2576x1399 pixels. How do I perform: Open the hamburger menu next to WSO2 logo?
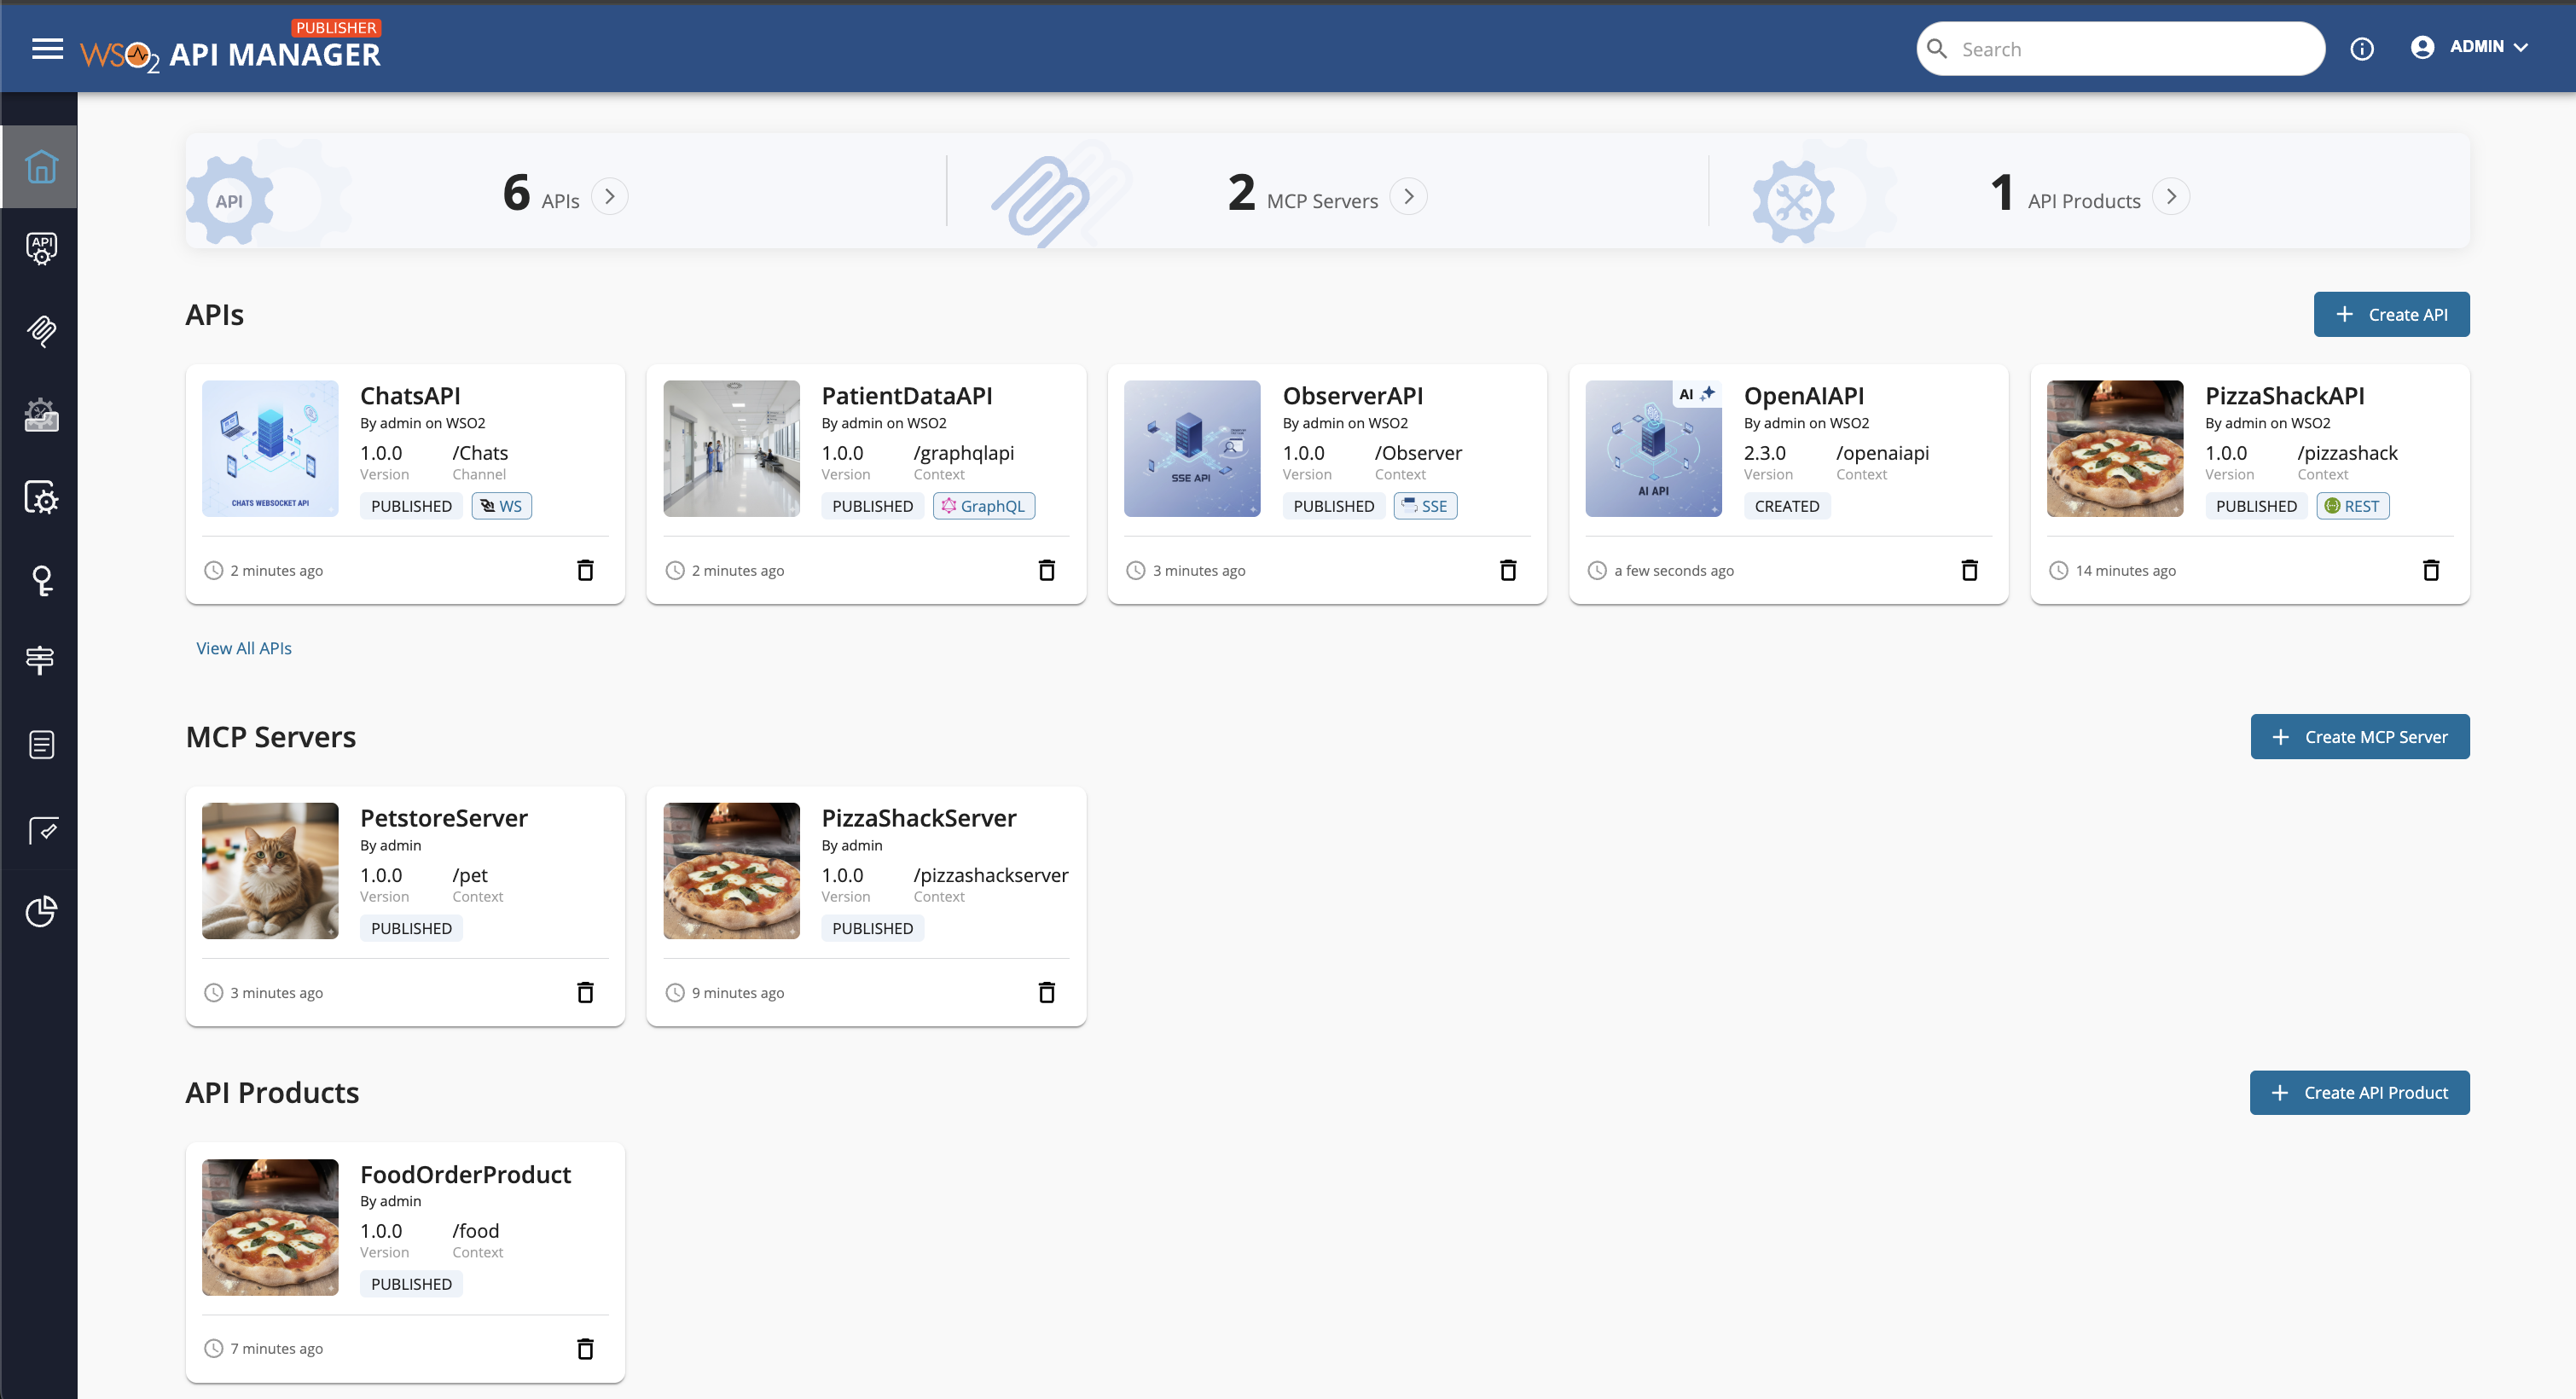point(47,48)
